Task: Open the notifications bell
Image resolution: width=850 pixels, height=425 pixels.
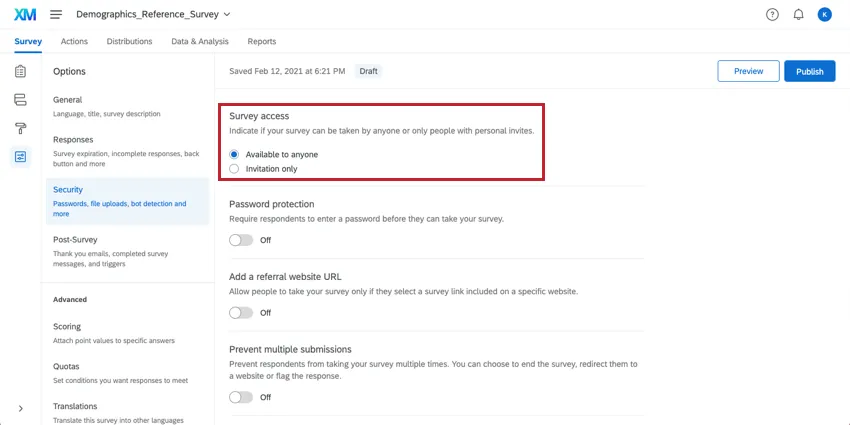Action: [x=798, y=14]
